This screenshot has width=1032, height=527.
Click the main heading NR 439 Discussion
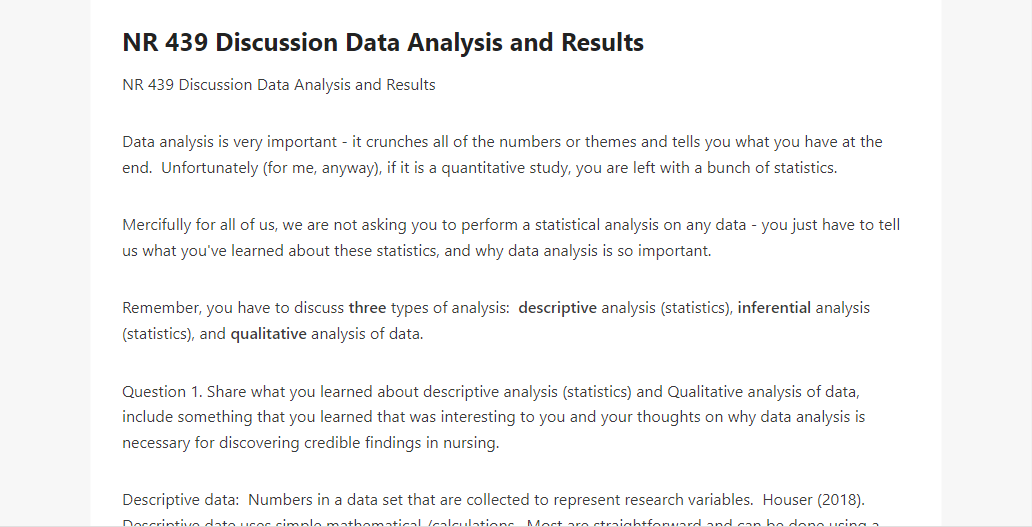pyautogui.click(x=383, y=42)
